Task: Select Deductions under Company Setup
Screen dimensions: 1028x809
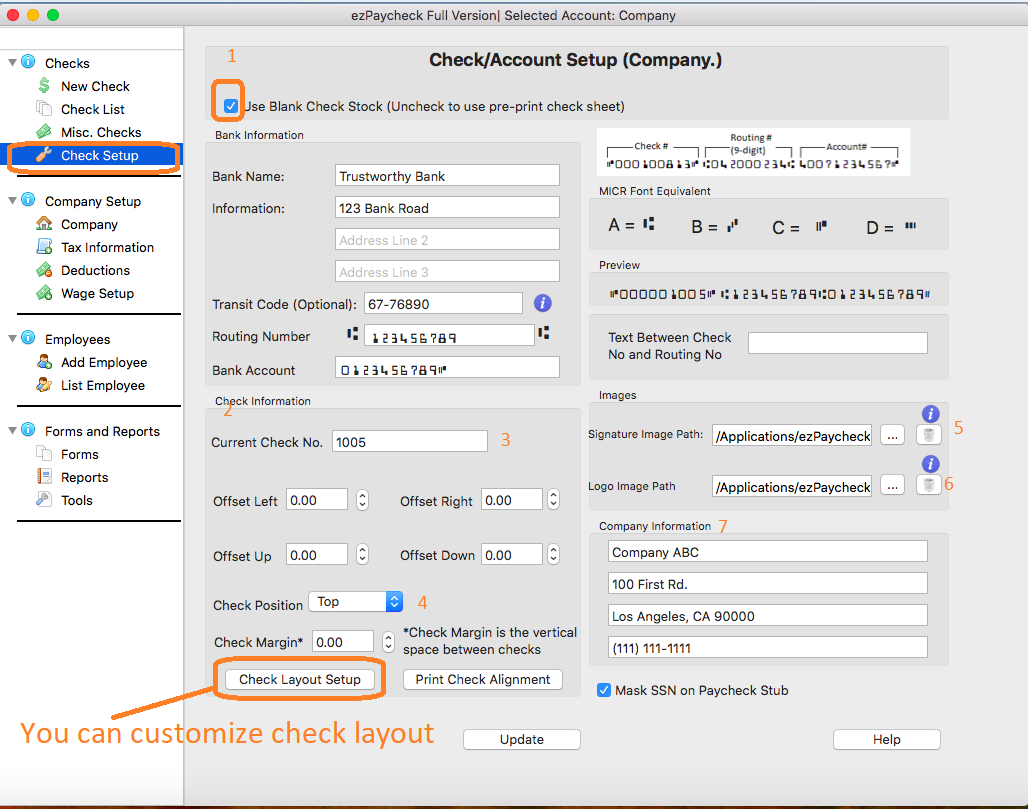Action: 95,270
